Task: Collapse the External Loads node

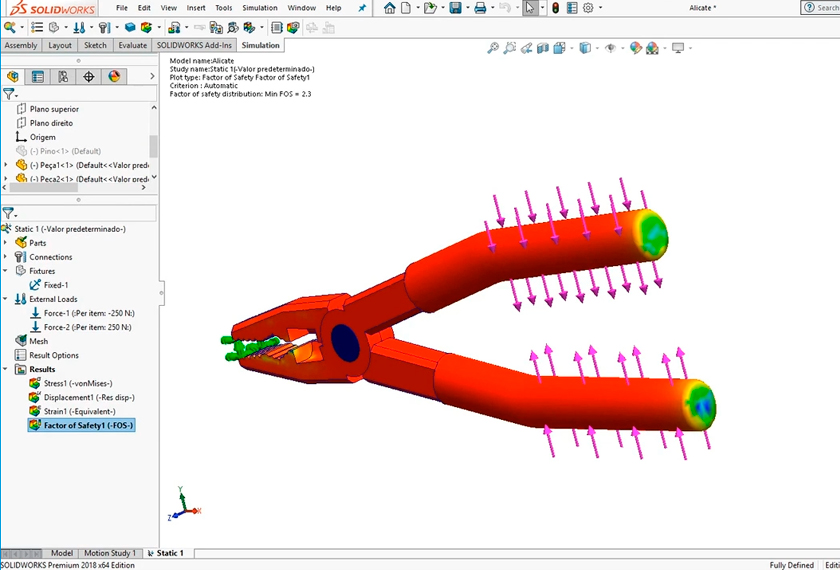Action: 6,299
